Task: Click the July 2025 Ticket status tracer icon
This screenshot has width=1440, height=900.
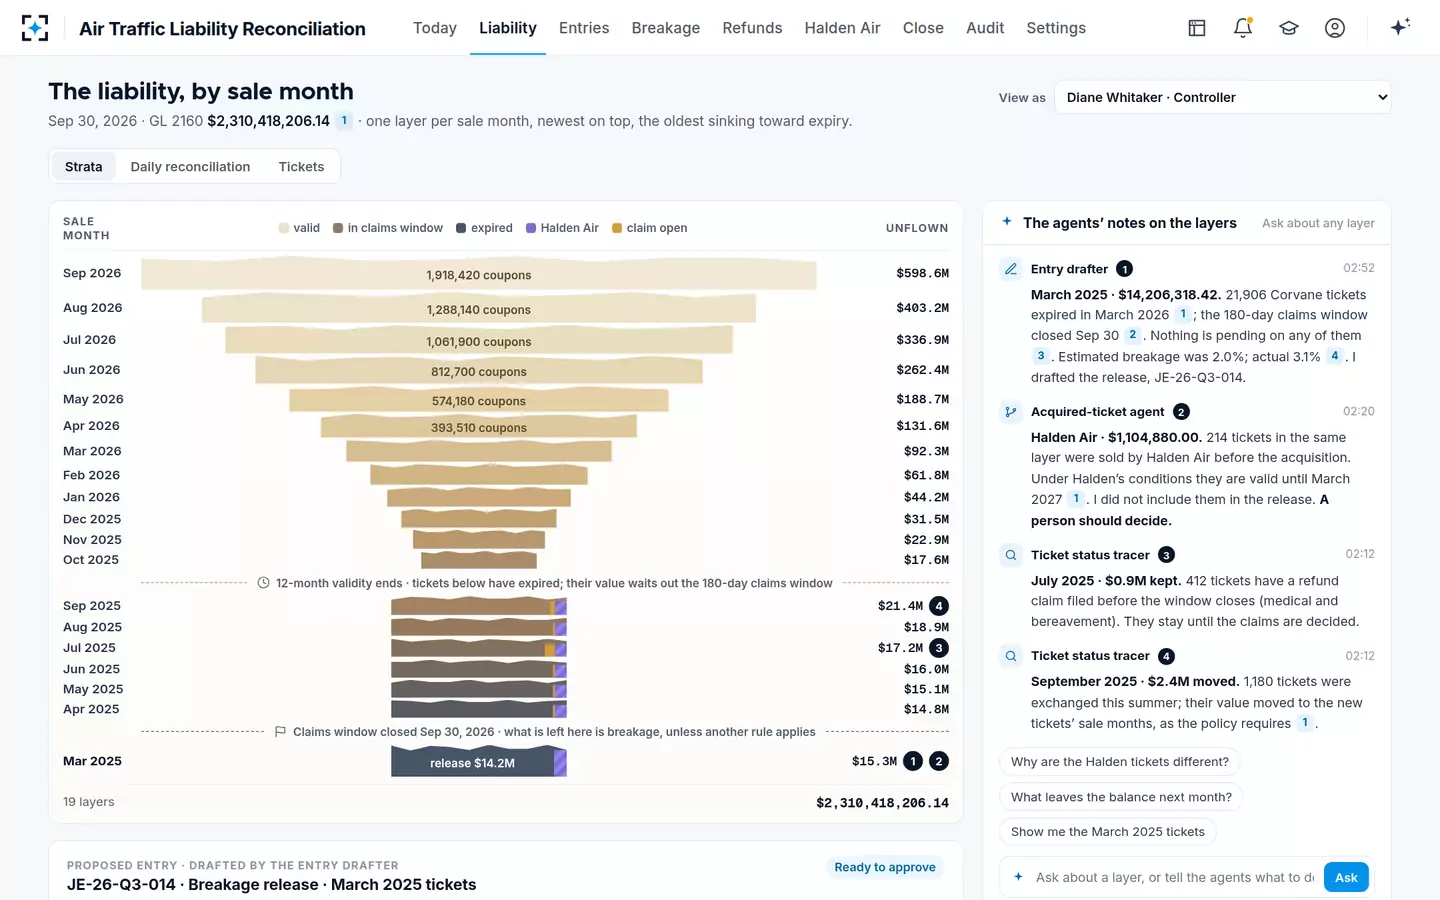Action: 1011,555
